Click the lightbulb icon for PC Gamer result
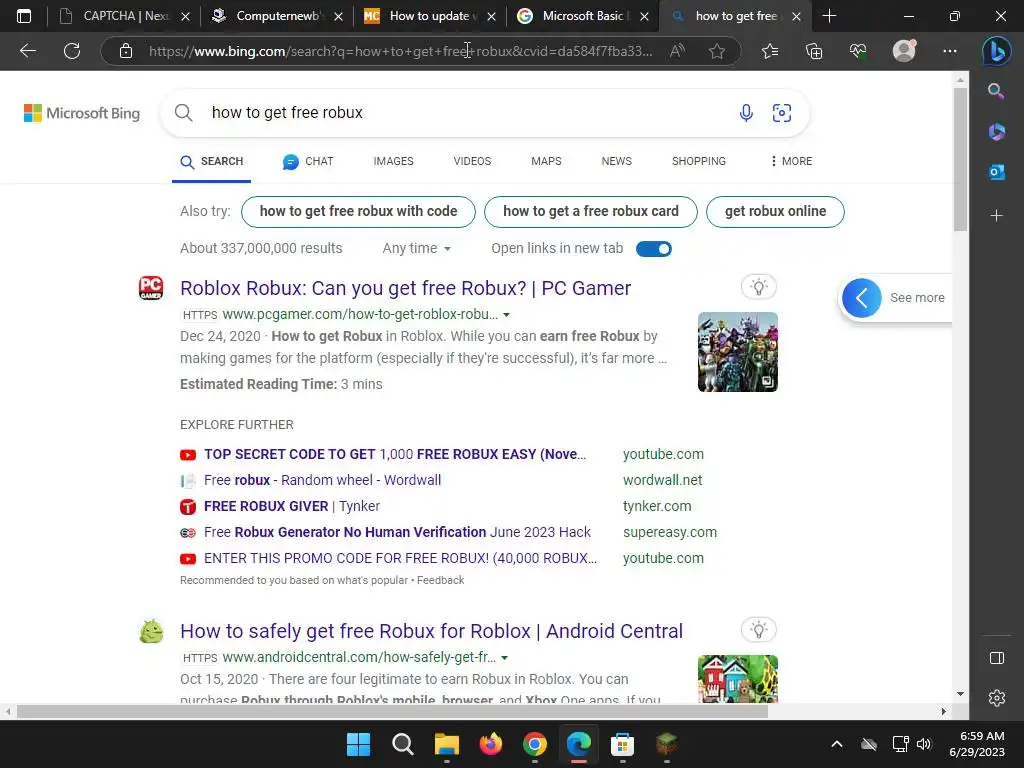Image resolution: width=1024 pixels, height=768 pixels. click(x=758, y=287)
